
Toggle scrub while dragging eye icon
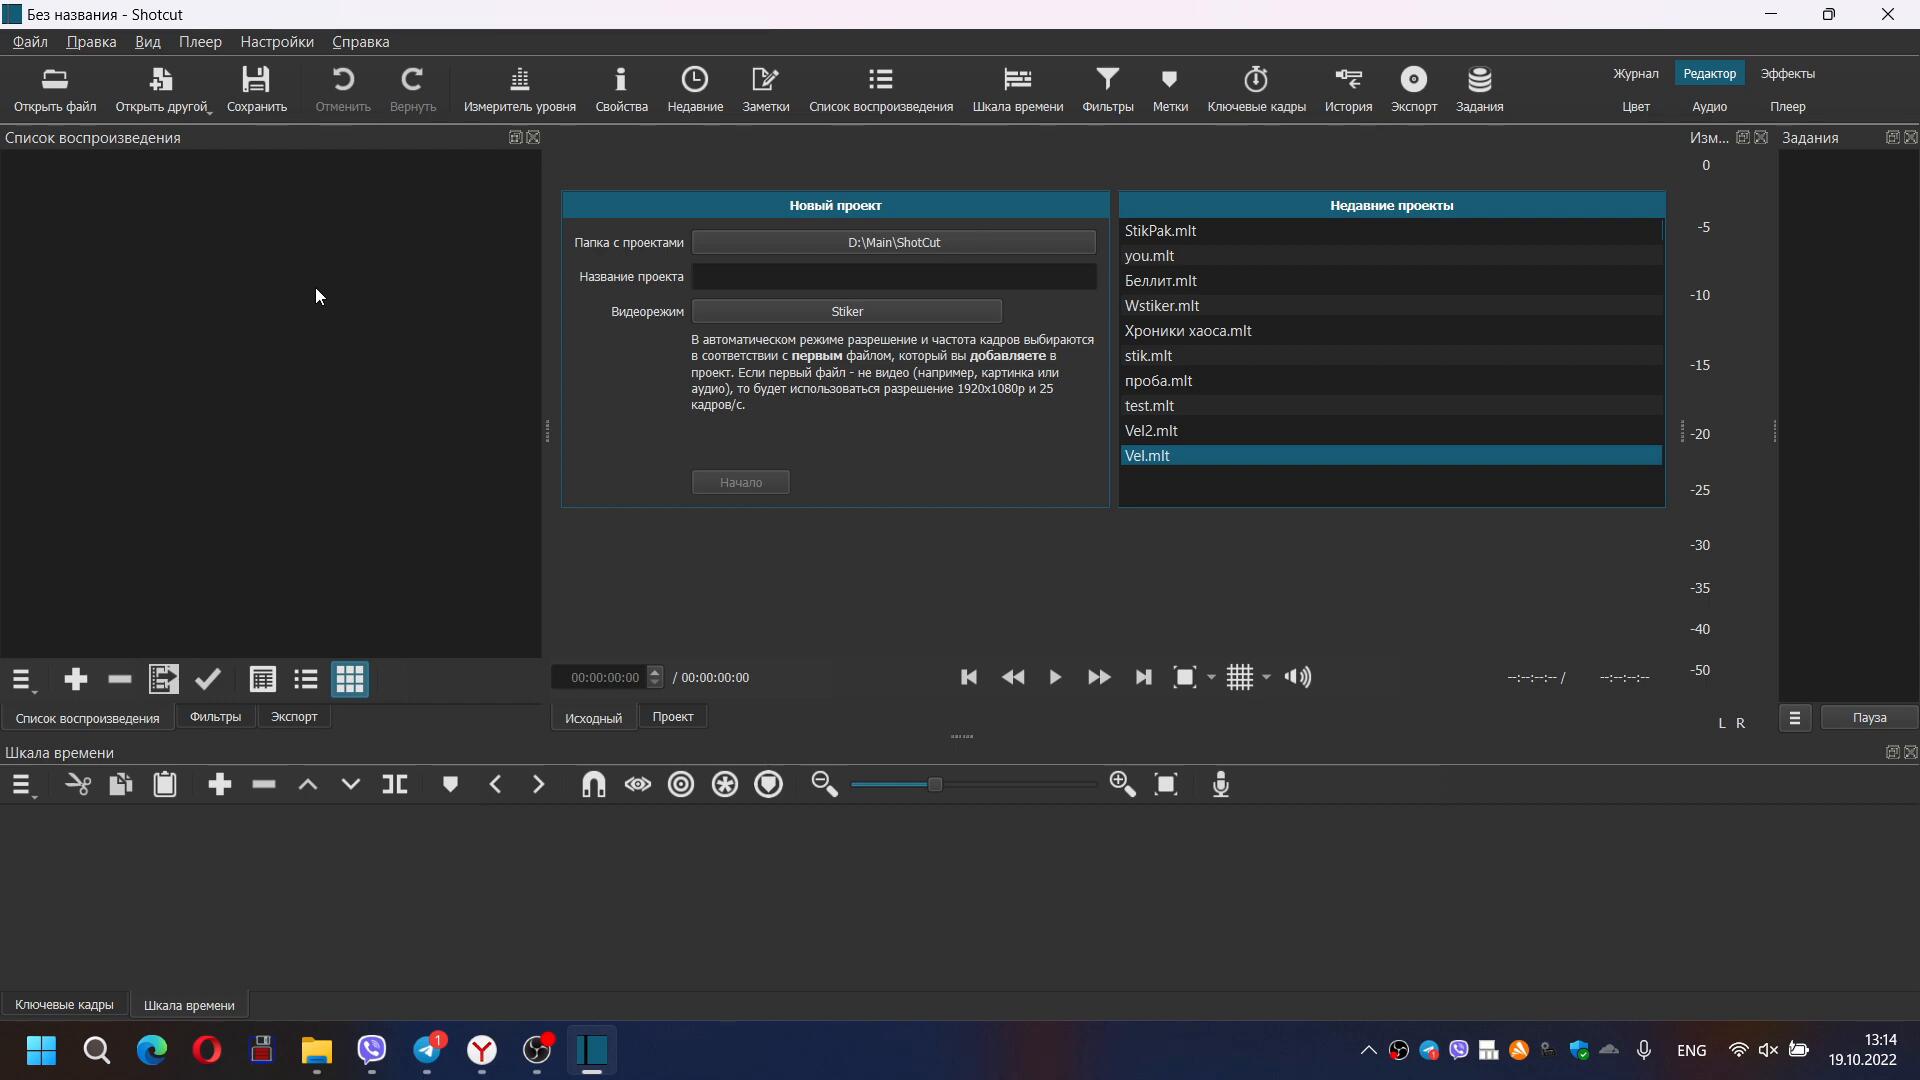pos(637,785)
